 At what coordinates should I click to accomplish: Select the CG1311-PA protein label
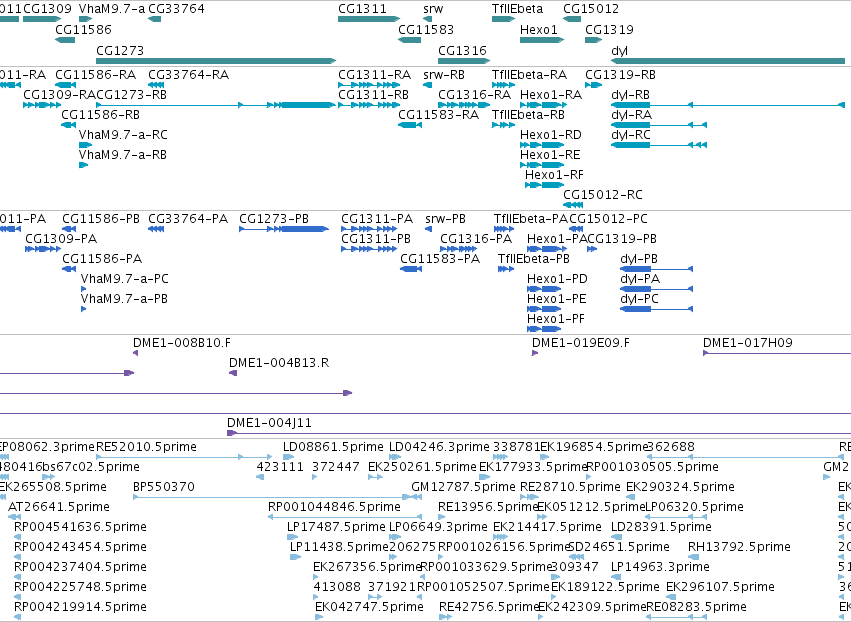coord(377,219)
